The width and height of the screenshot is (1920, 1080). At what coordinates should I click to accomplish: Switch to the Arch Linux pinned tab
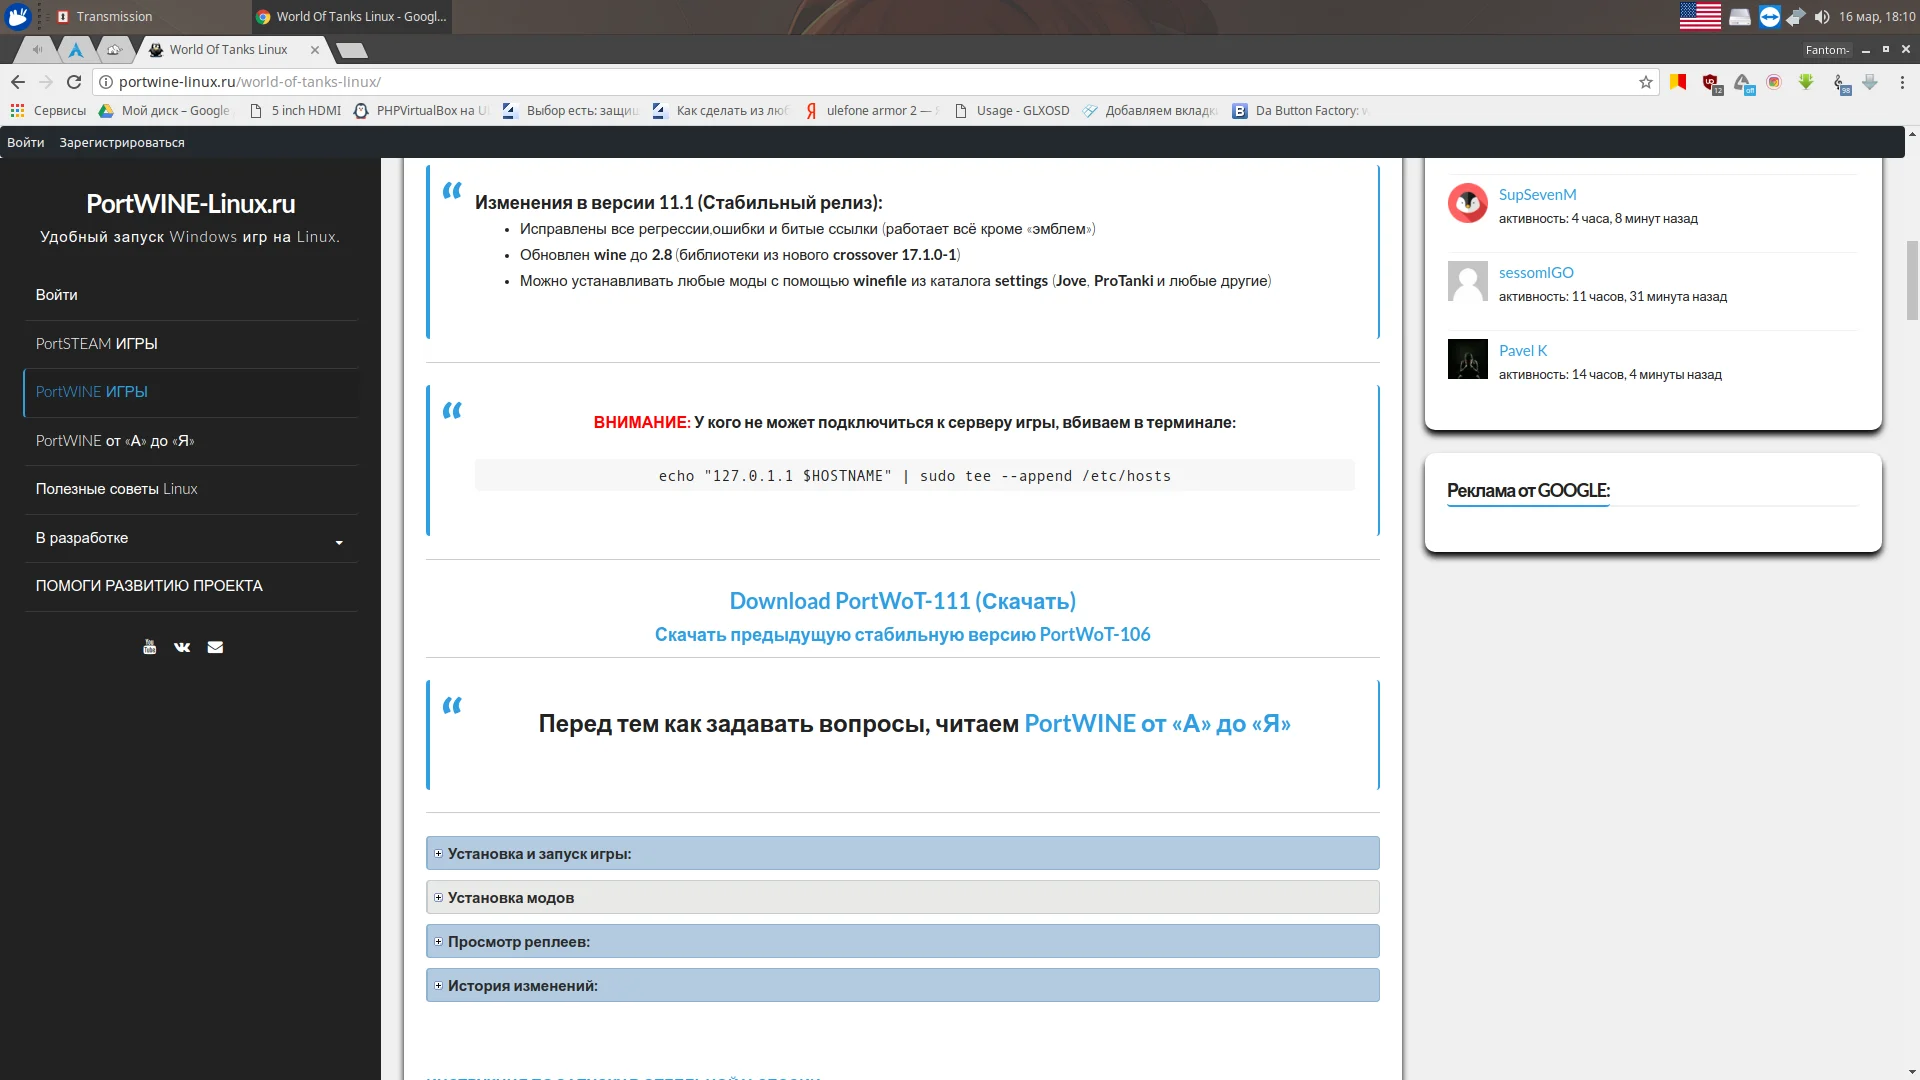pyautogui.click(x=76, y=49)
